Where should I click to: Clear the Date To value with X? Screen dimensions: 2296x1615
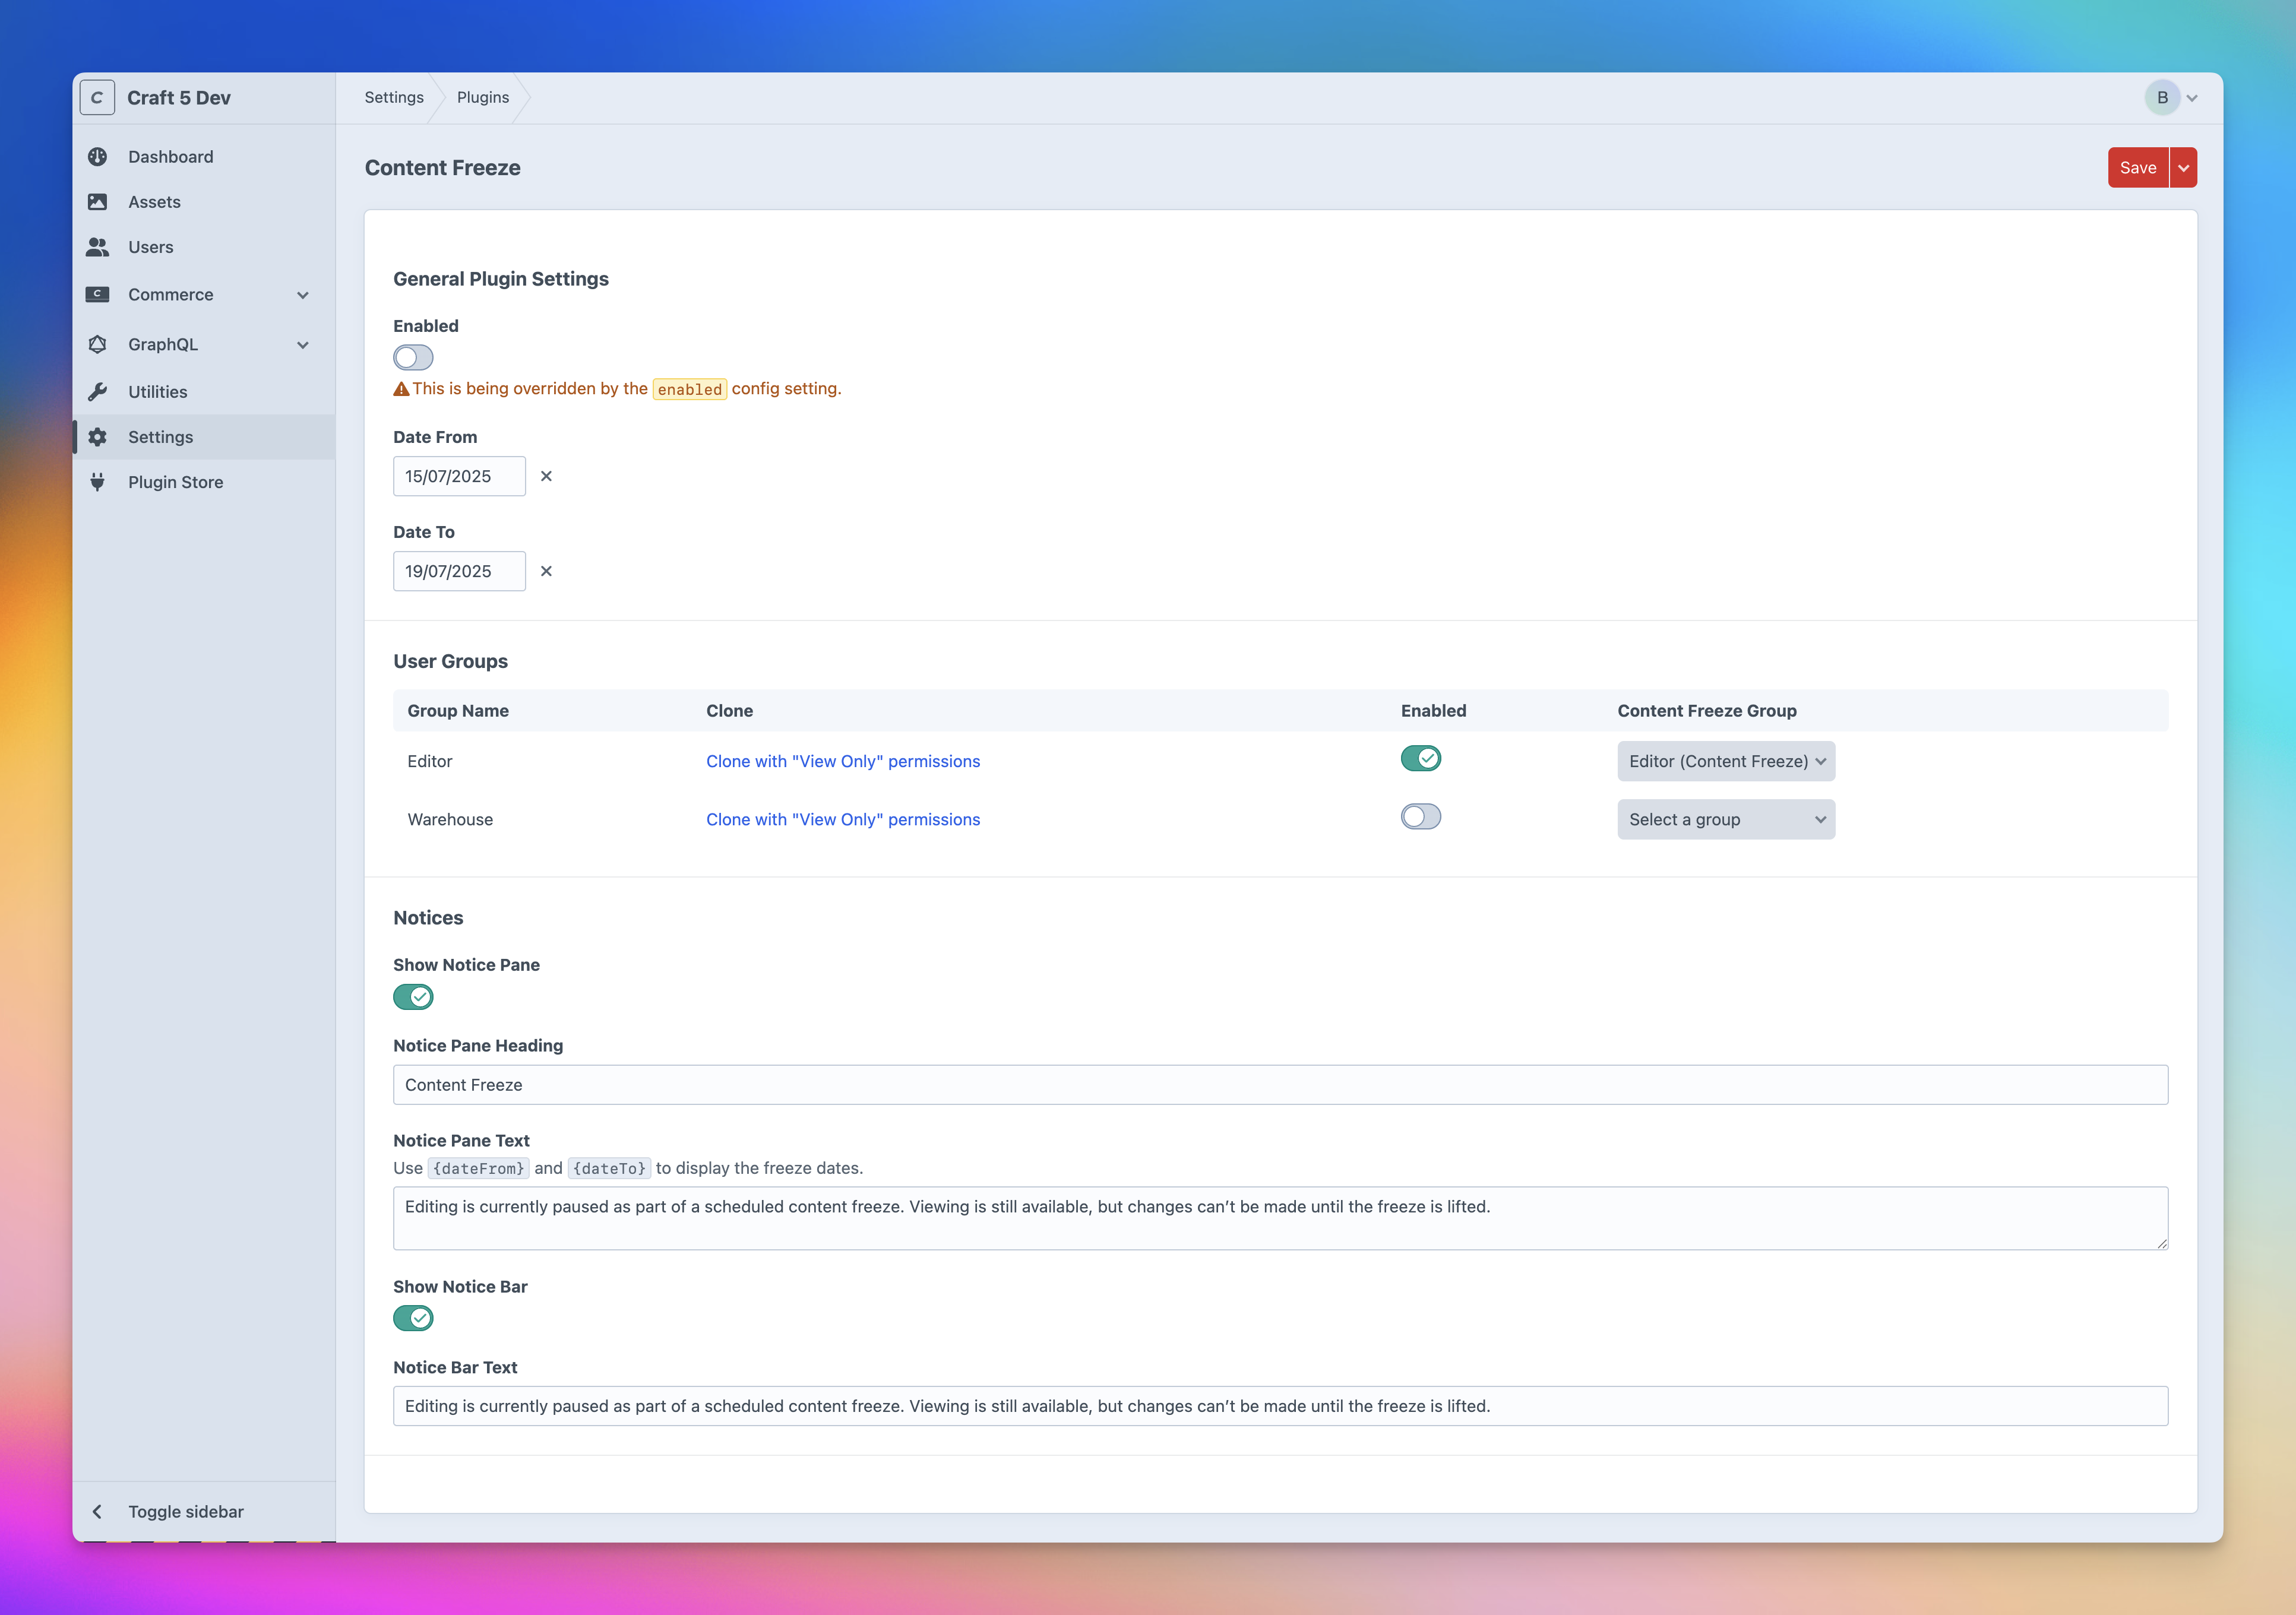(546, 571)
